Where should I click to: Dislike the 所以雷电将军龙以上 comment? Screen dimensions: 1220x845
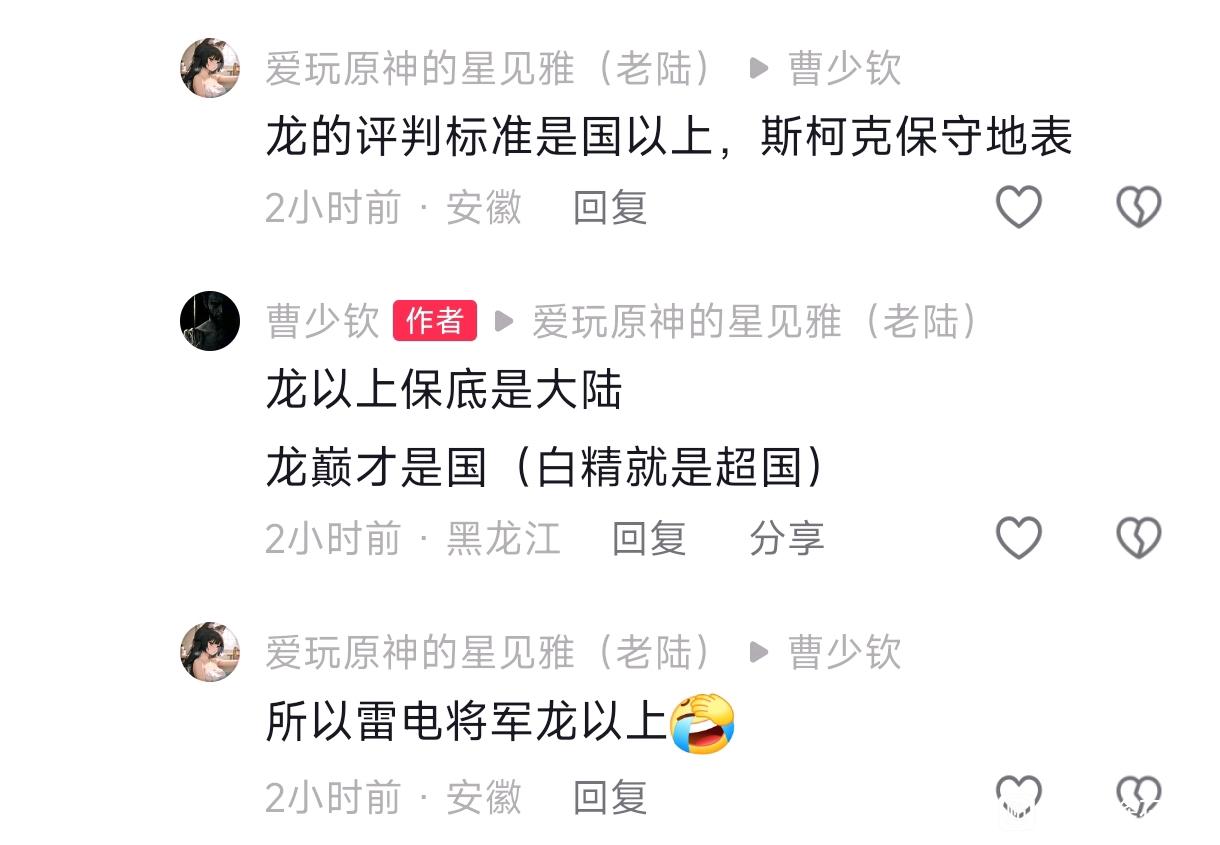click(x=1139, y=797)
